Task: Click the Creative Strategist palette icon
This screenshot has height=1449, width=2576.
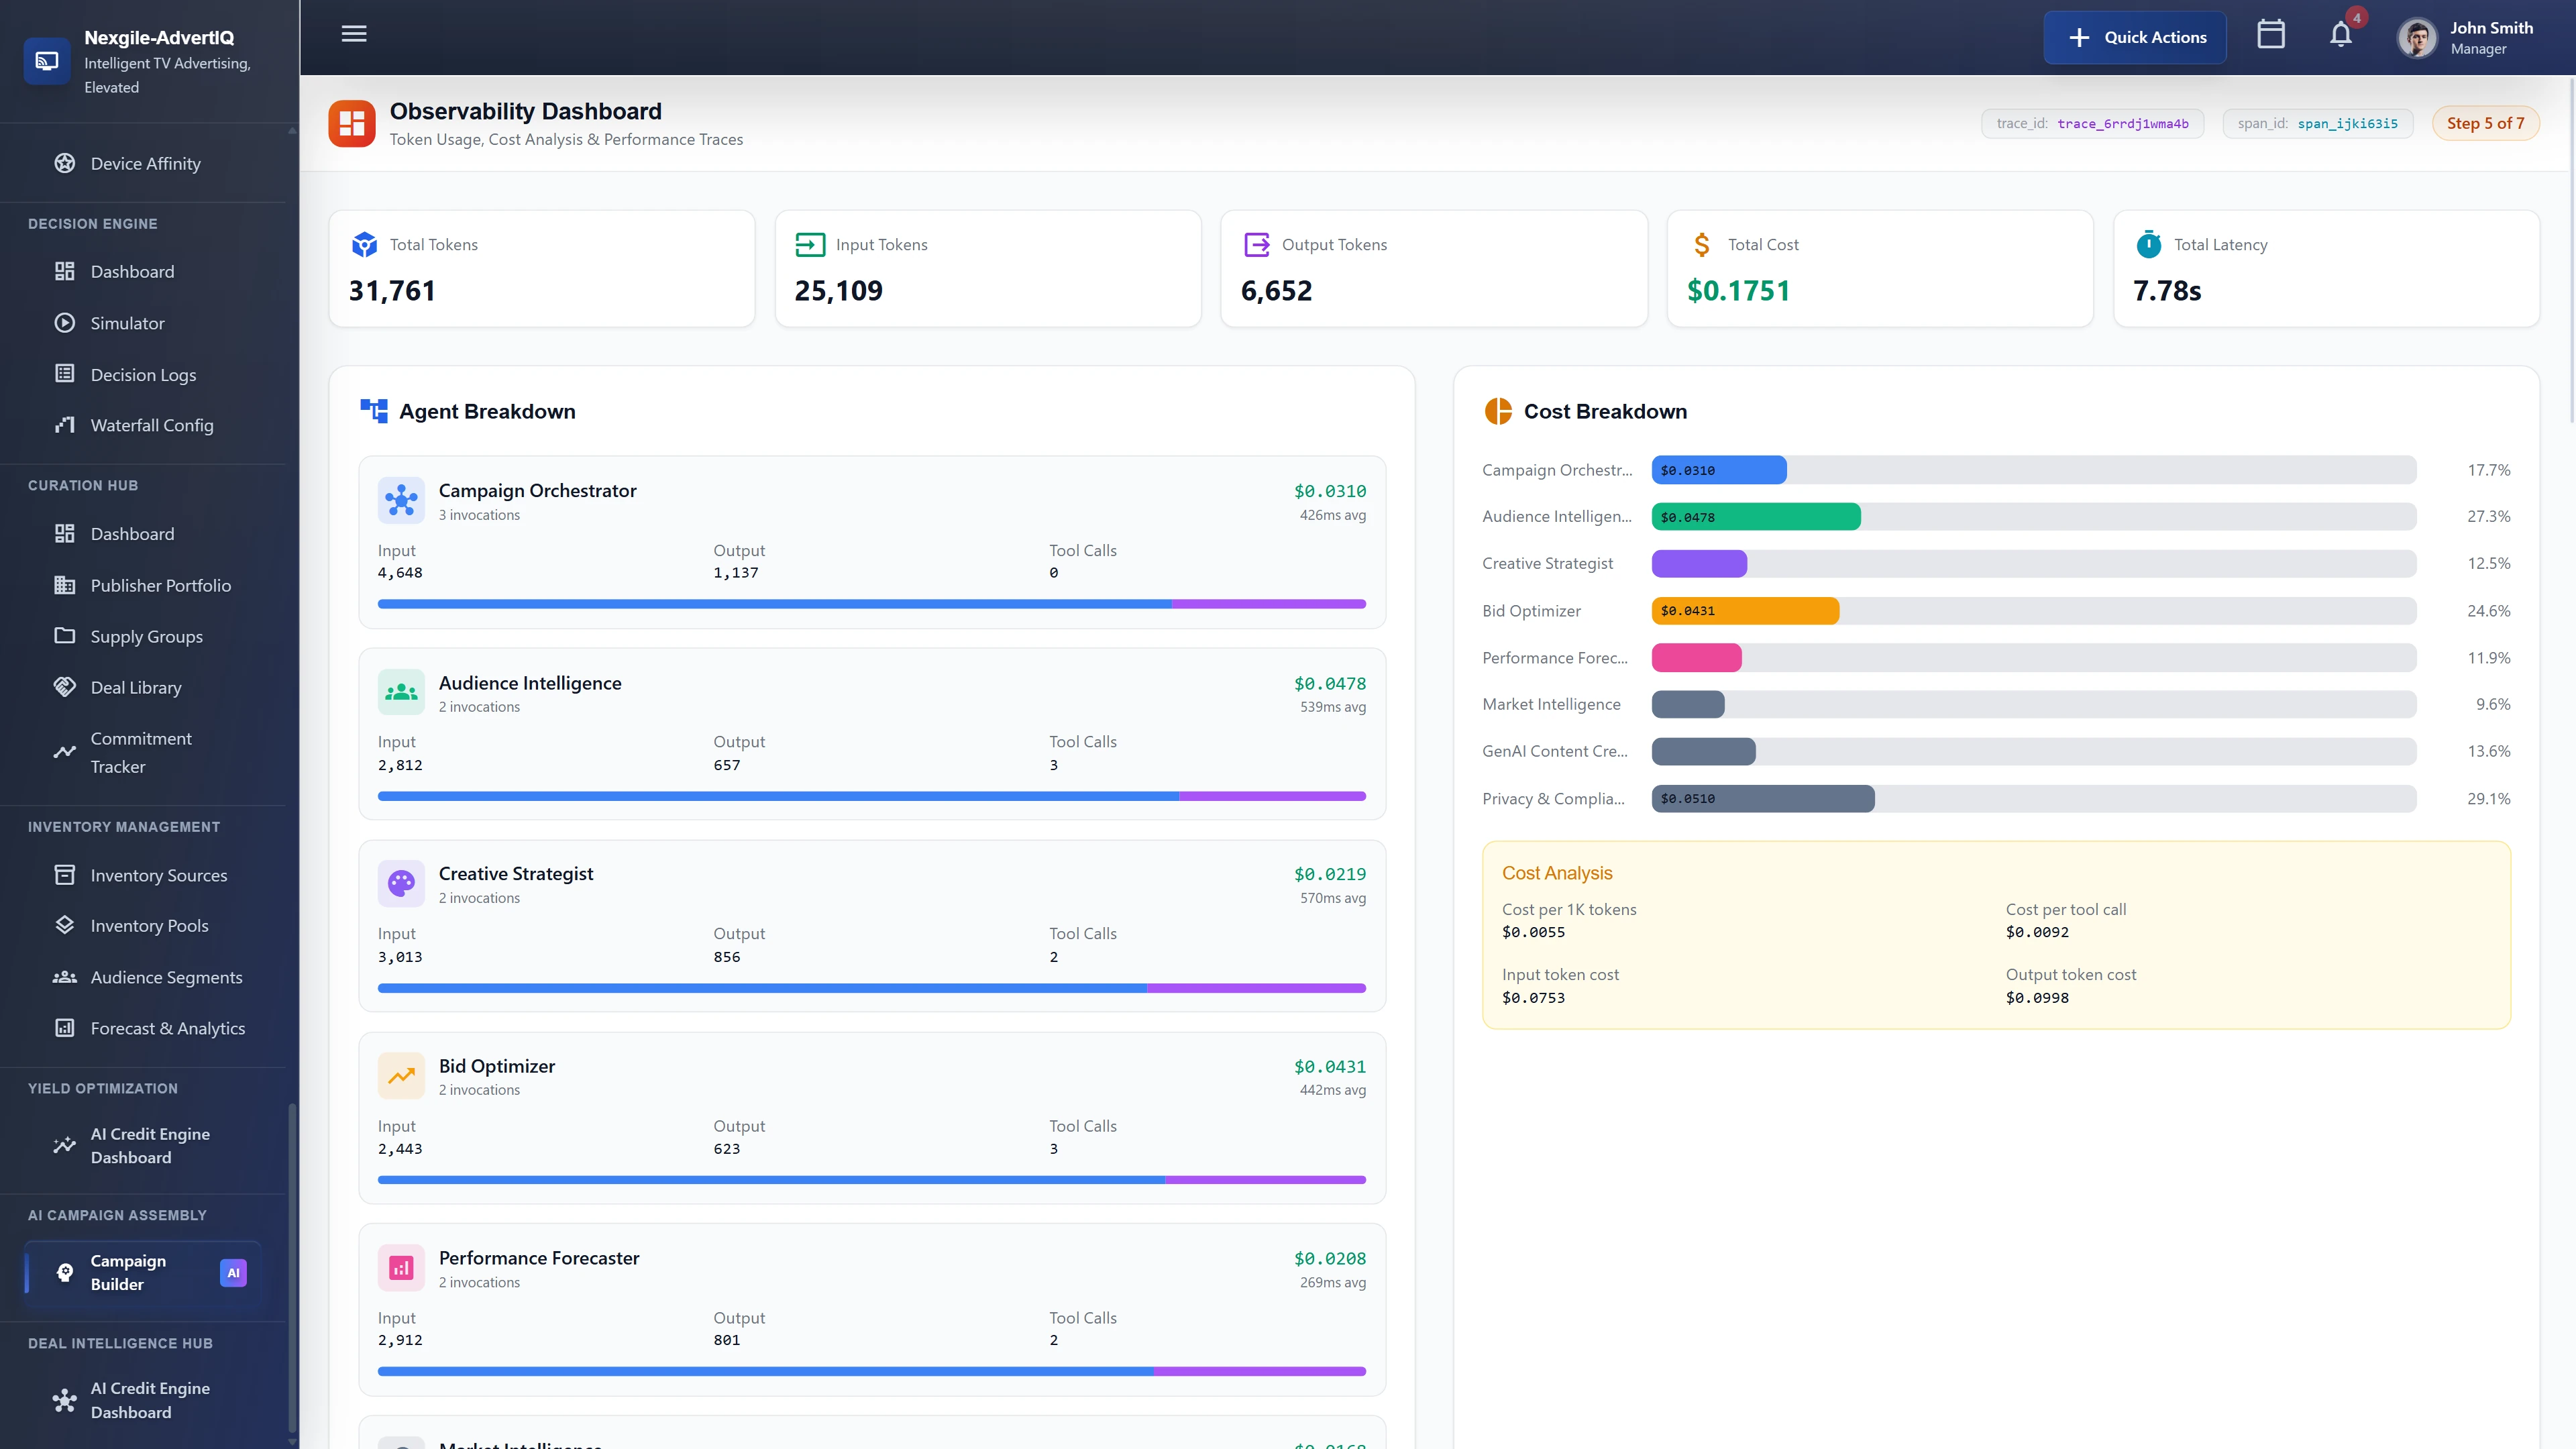Action: tap(401, 883)
